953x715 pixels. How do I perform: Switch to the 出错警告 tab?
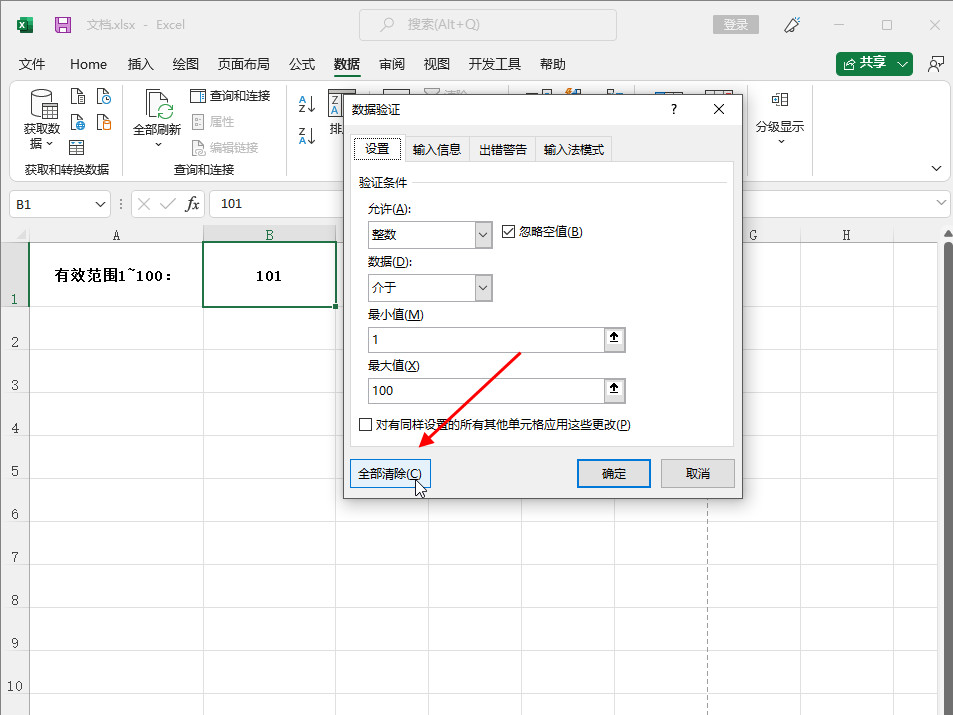(503, 150)
